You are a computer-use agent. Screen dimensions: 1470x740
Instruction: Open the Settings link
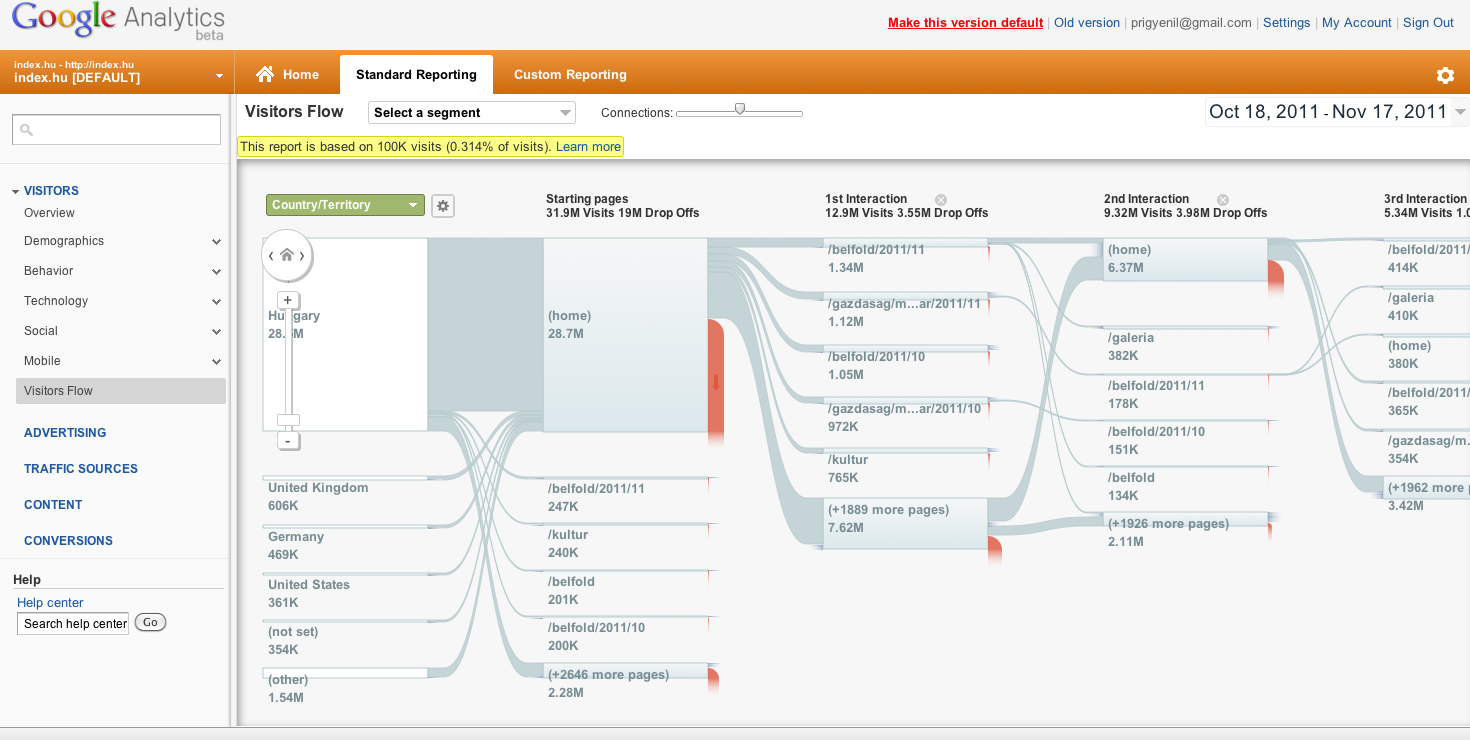click(1286, 23)
